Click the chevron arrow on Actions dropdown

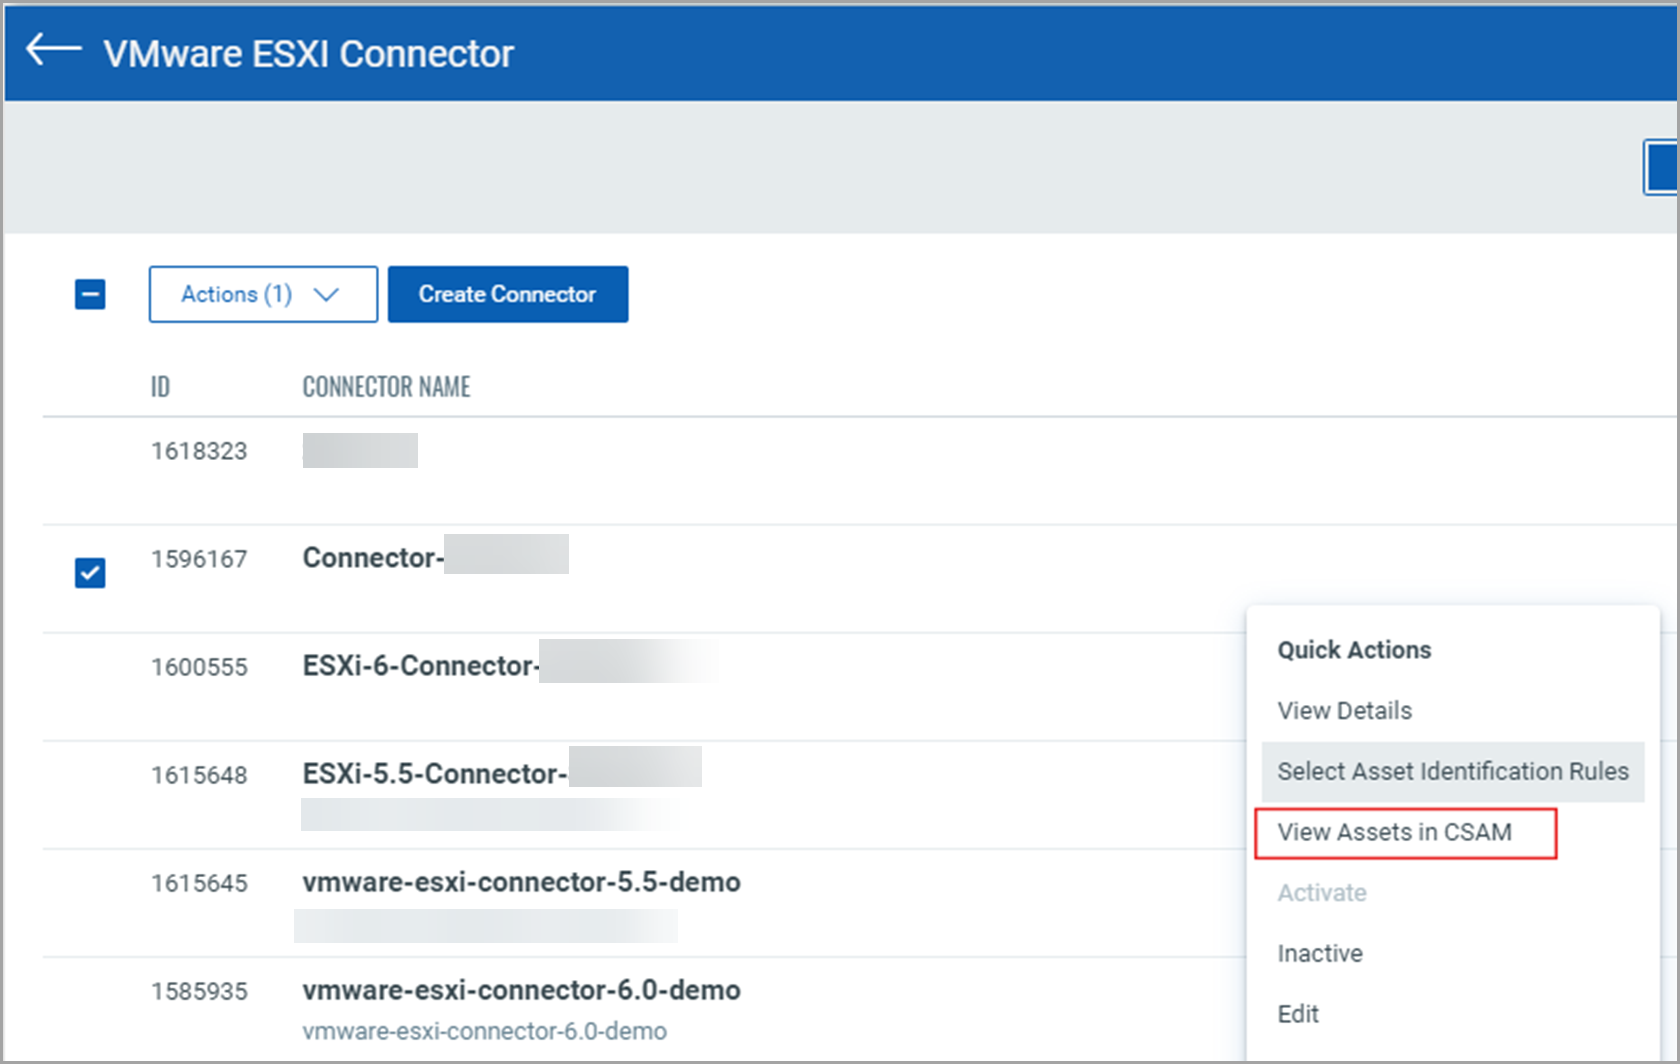[326, 294]
